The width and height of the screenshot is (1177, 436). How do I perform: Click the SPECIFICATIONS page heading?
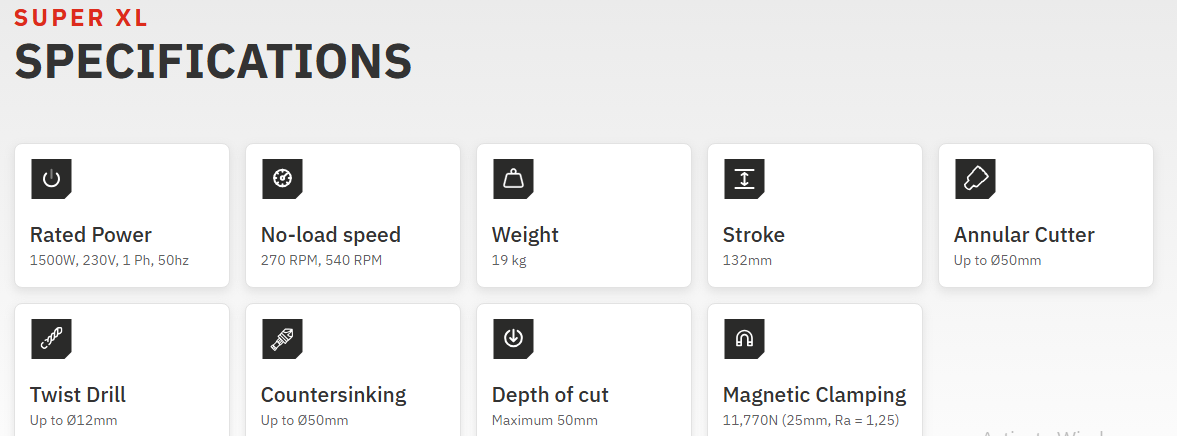tap(213, 62)
